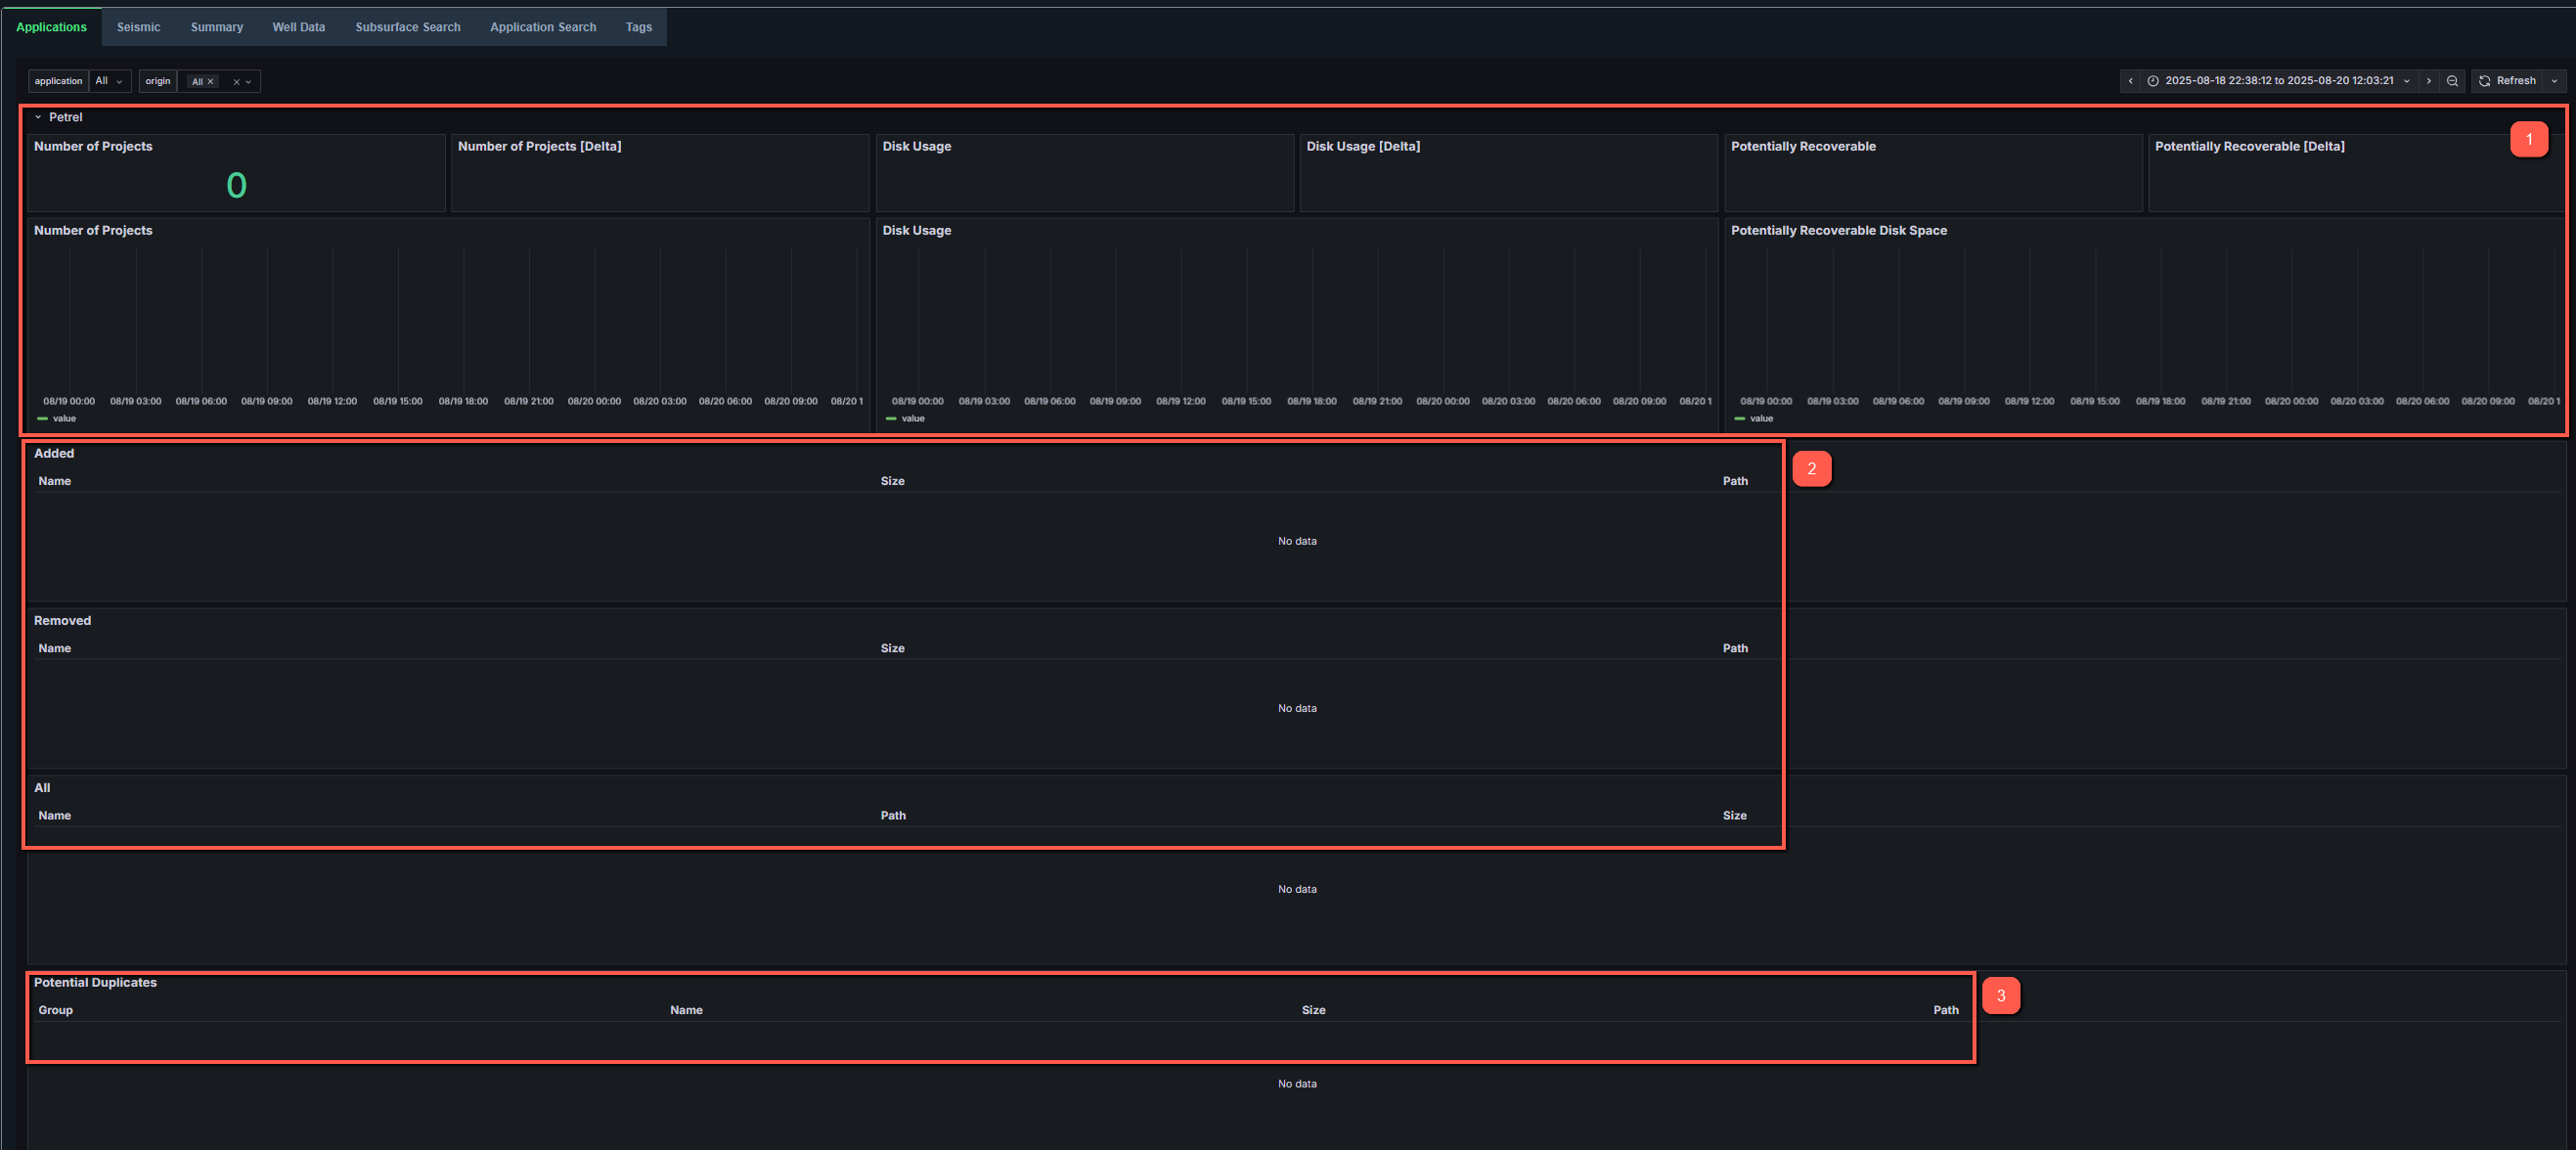Open the application variable dropdown
This screenshot has height=1150, width=2576.
tap(109, 81)
